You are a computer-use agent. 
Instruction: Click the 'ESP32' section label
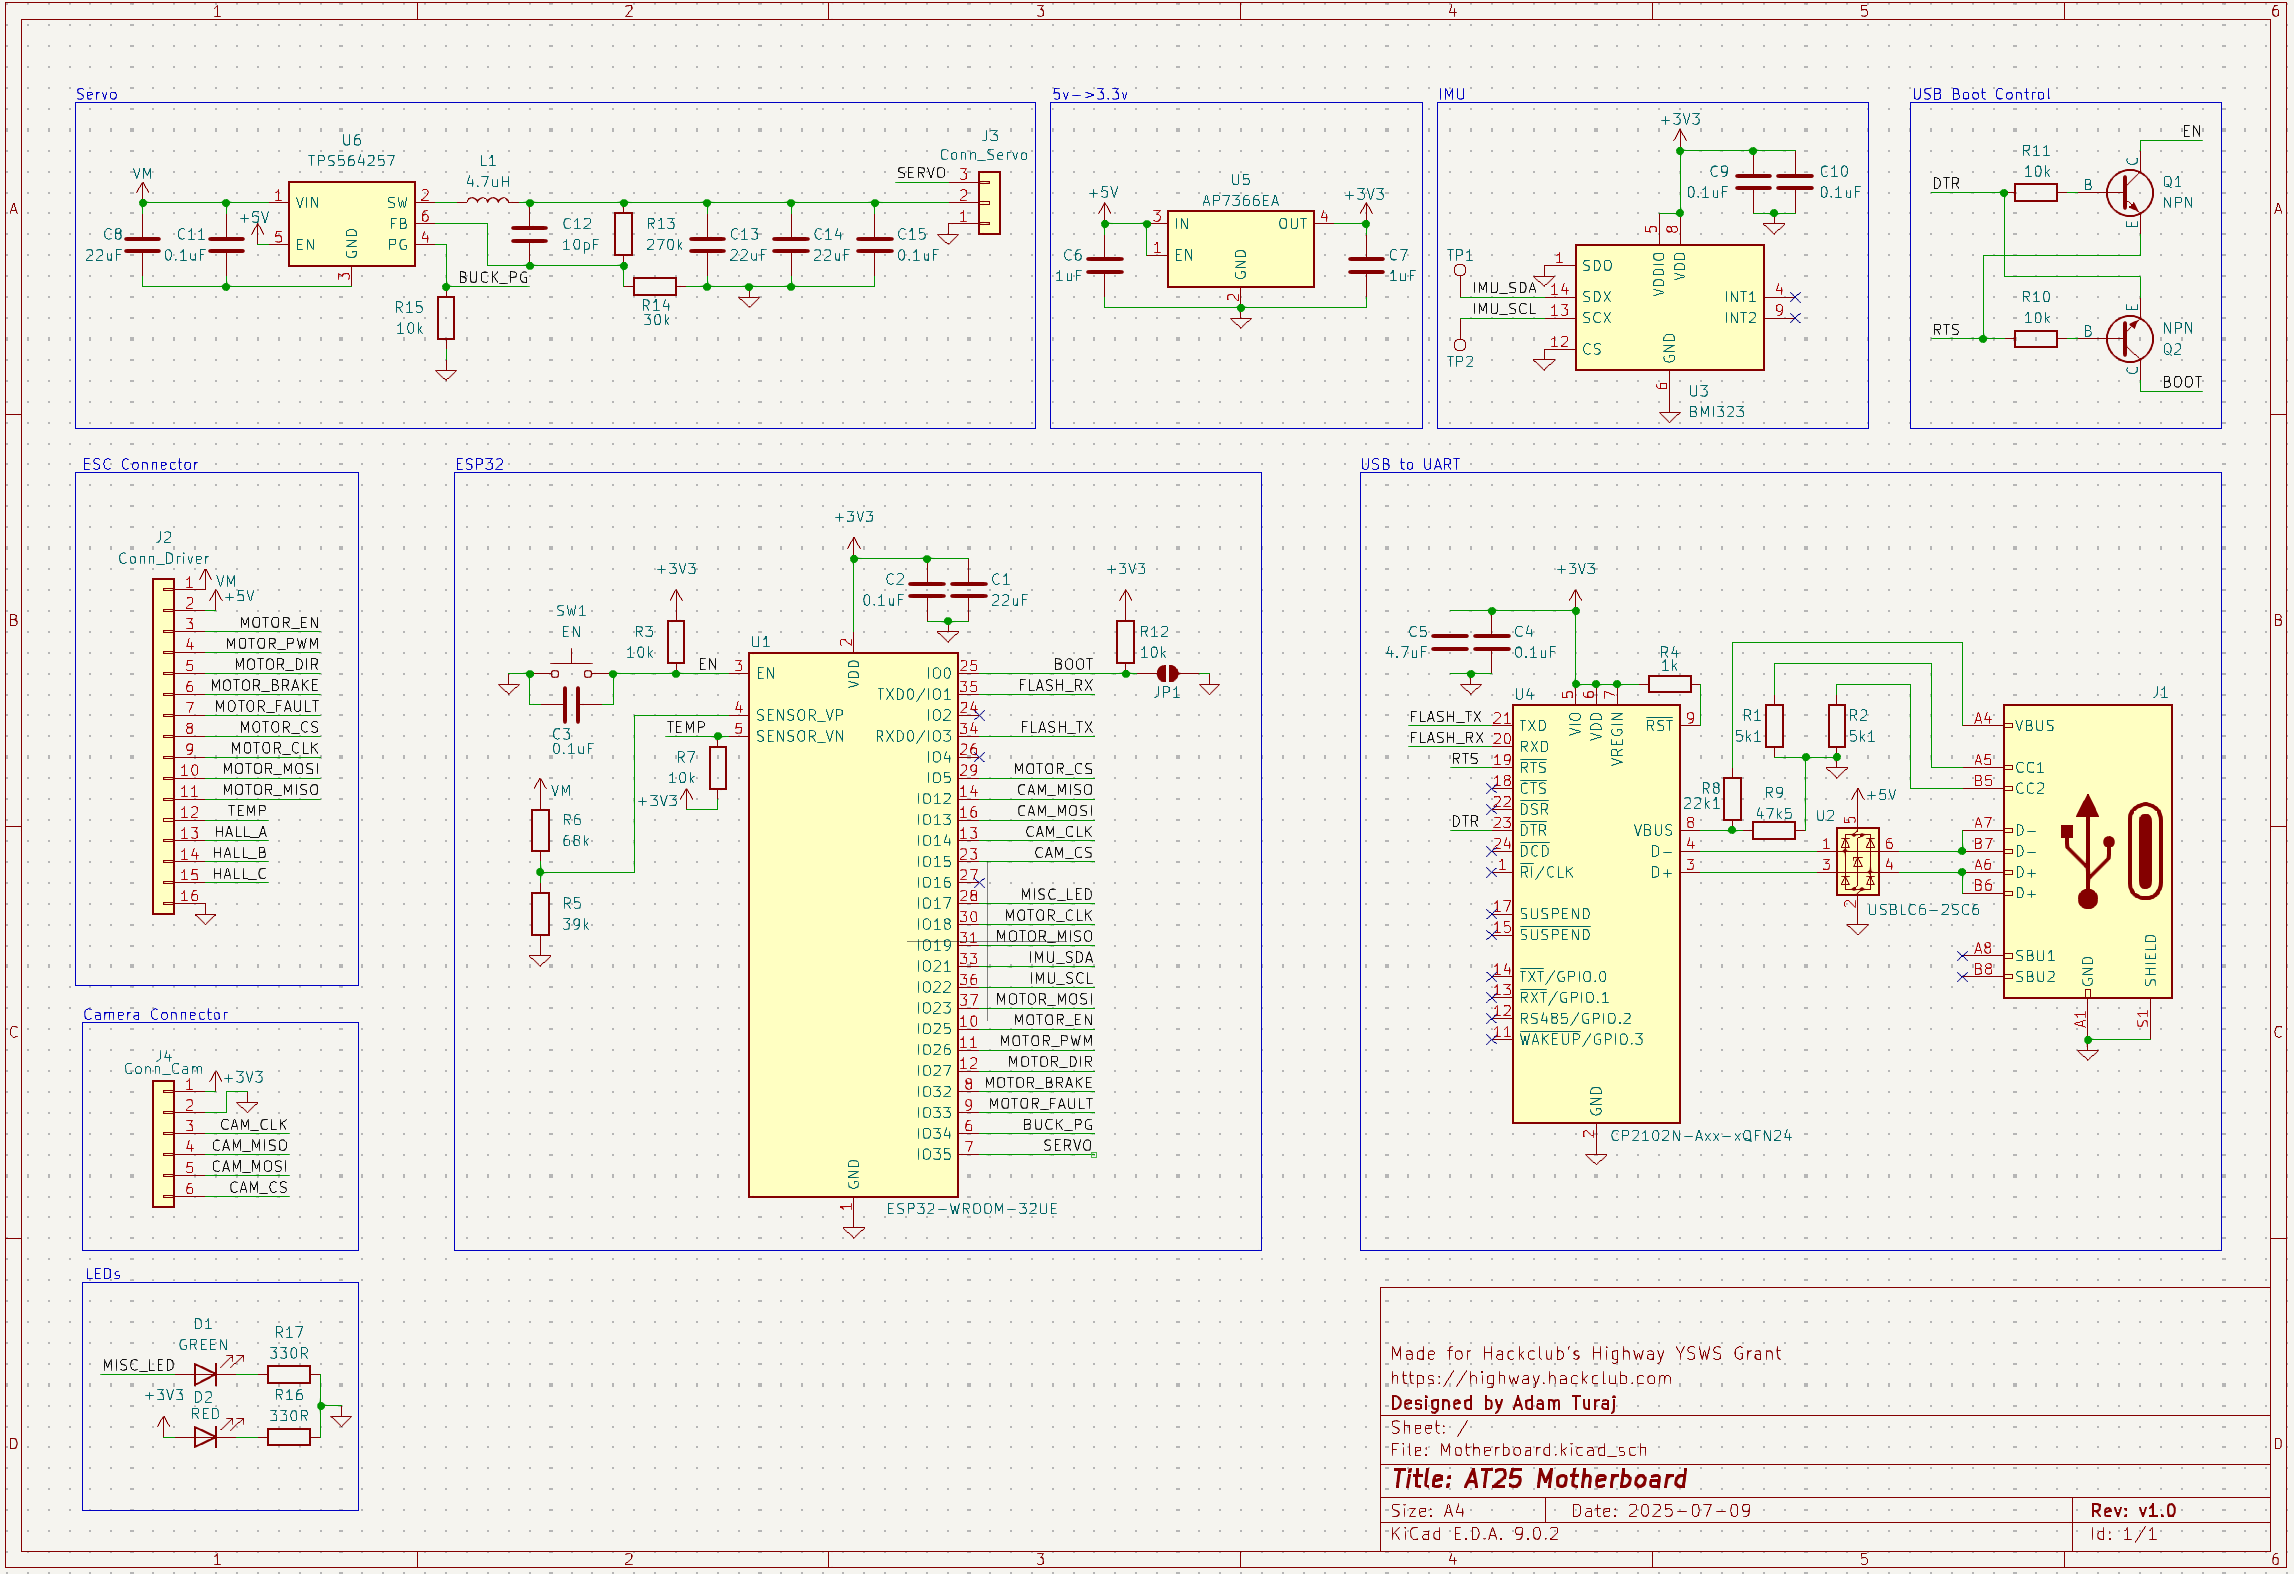(x=480, y=464)
